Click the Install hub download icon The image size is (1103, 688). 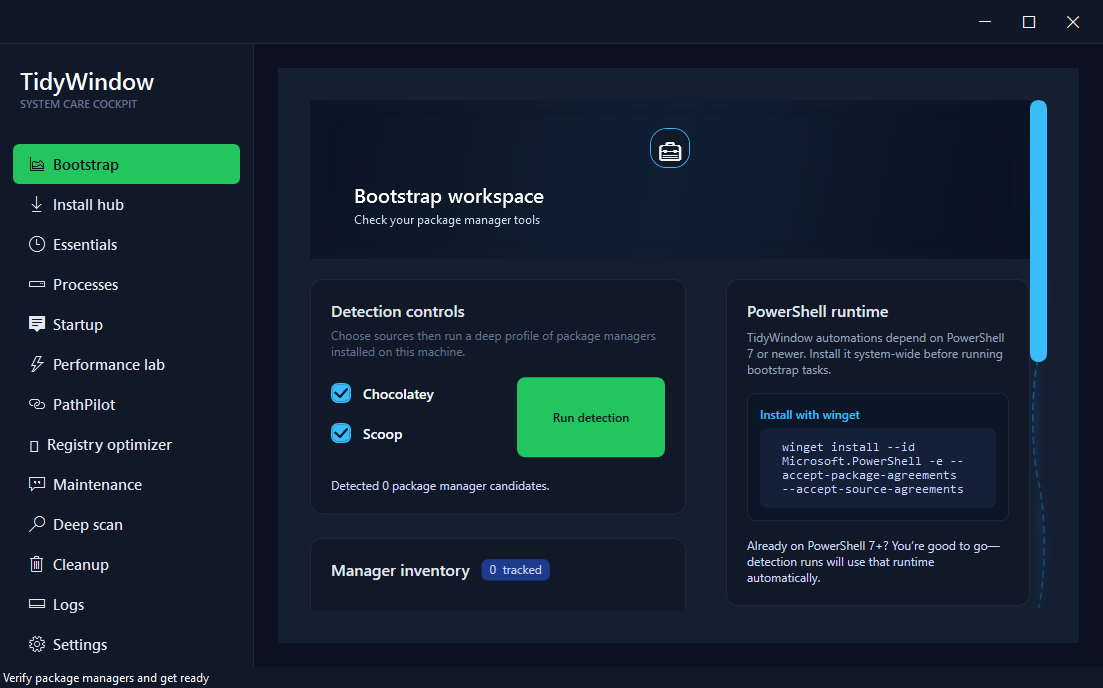(x=34, y=204)
